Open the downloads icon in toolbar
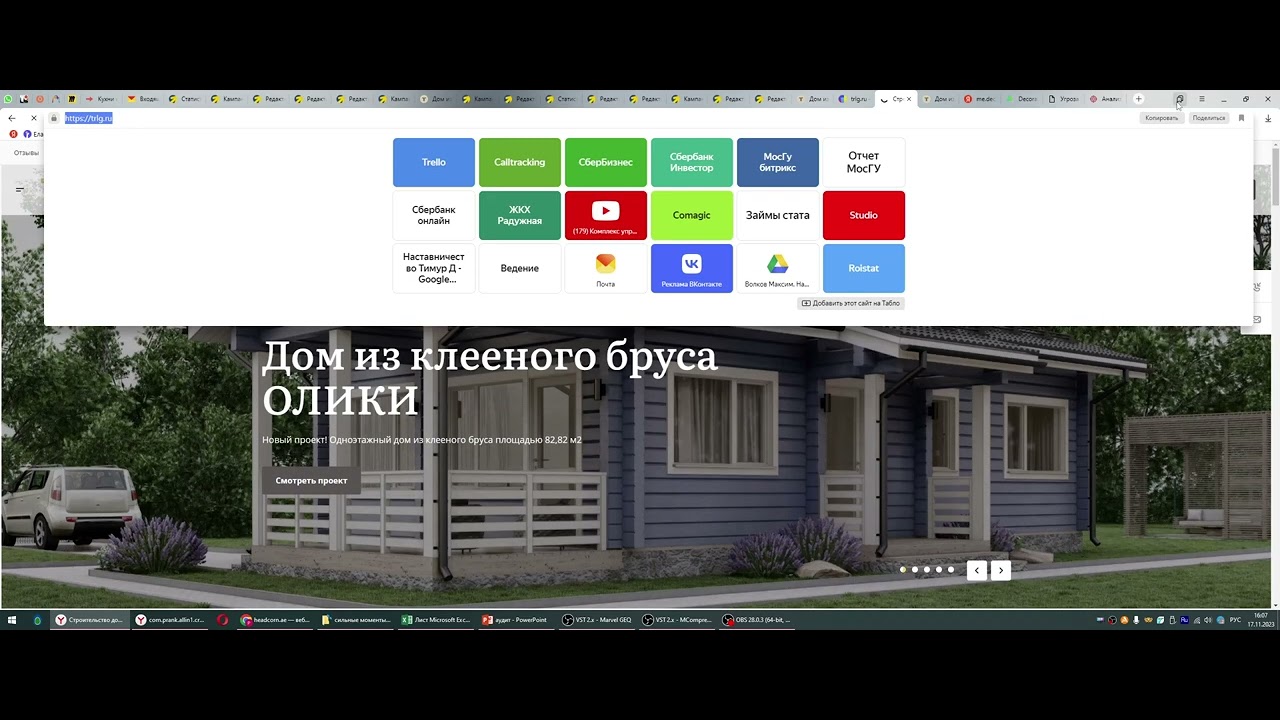The image size is (1280, 720). tap(1268, 118)
